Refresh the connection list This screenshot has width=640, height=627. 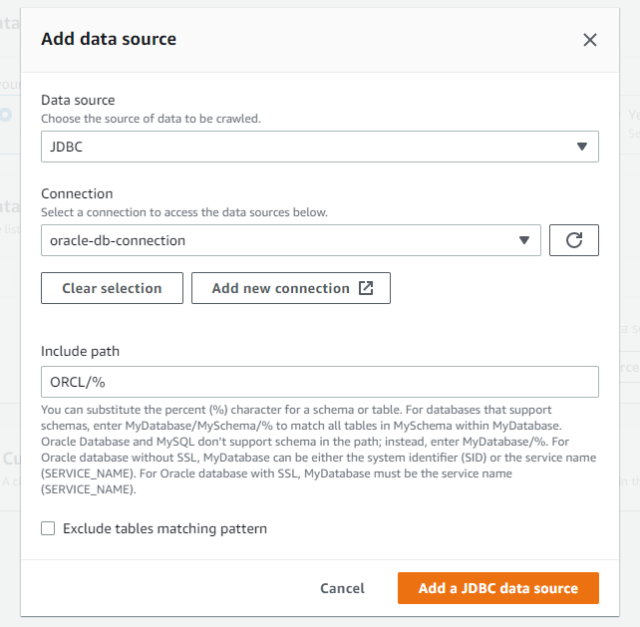pyautogui.click(x=574, y=240)
